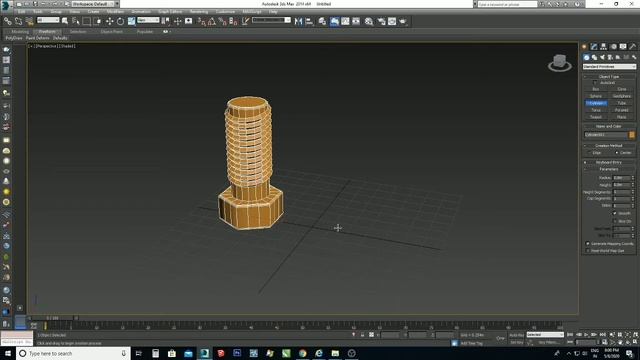Screen dimensions: 640x360
Task: Switch to the Freeform ribbon tab
Action: point(47,32)
